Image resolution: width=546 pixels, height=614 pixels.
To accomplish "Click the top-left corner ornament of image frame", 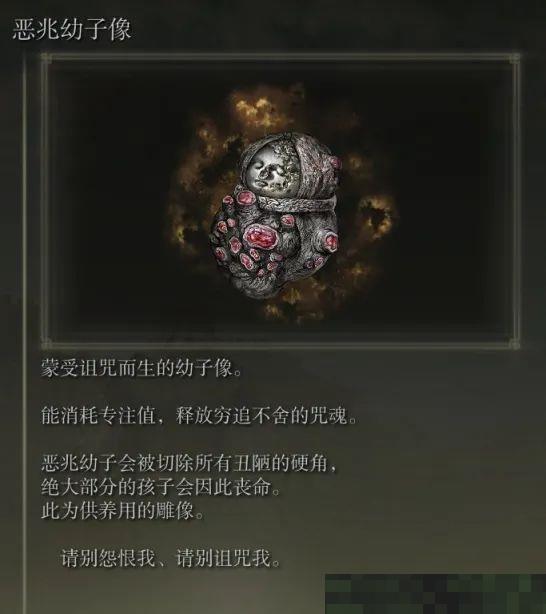I will [x=47, y=58].
